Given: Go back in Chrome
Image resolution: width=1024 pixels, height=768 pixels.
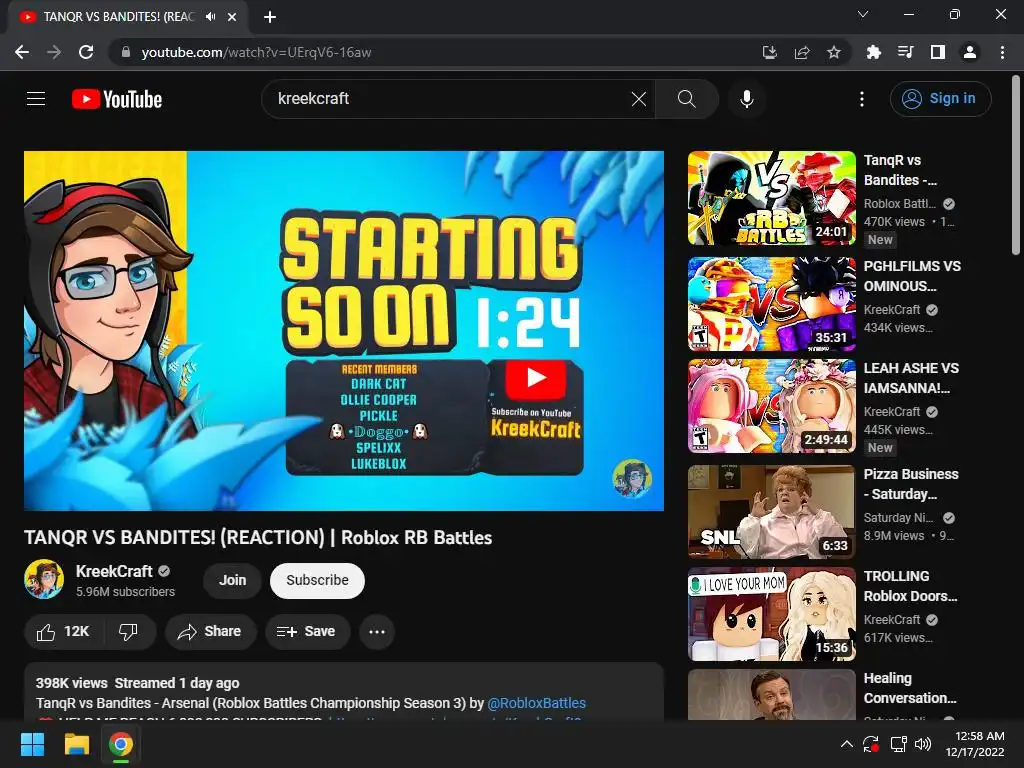Looking at the screenshot, I should (22, 52).
